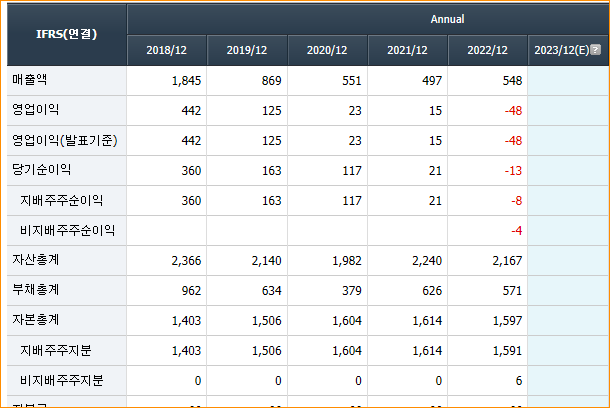Select the 2022/12 column header

tap(487, 50)
